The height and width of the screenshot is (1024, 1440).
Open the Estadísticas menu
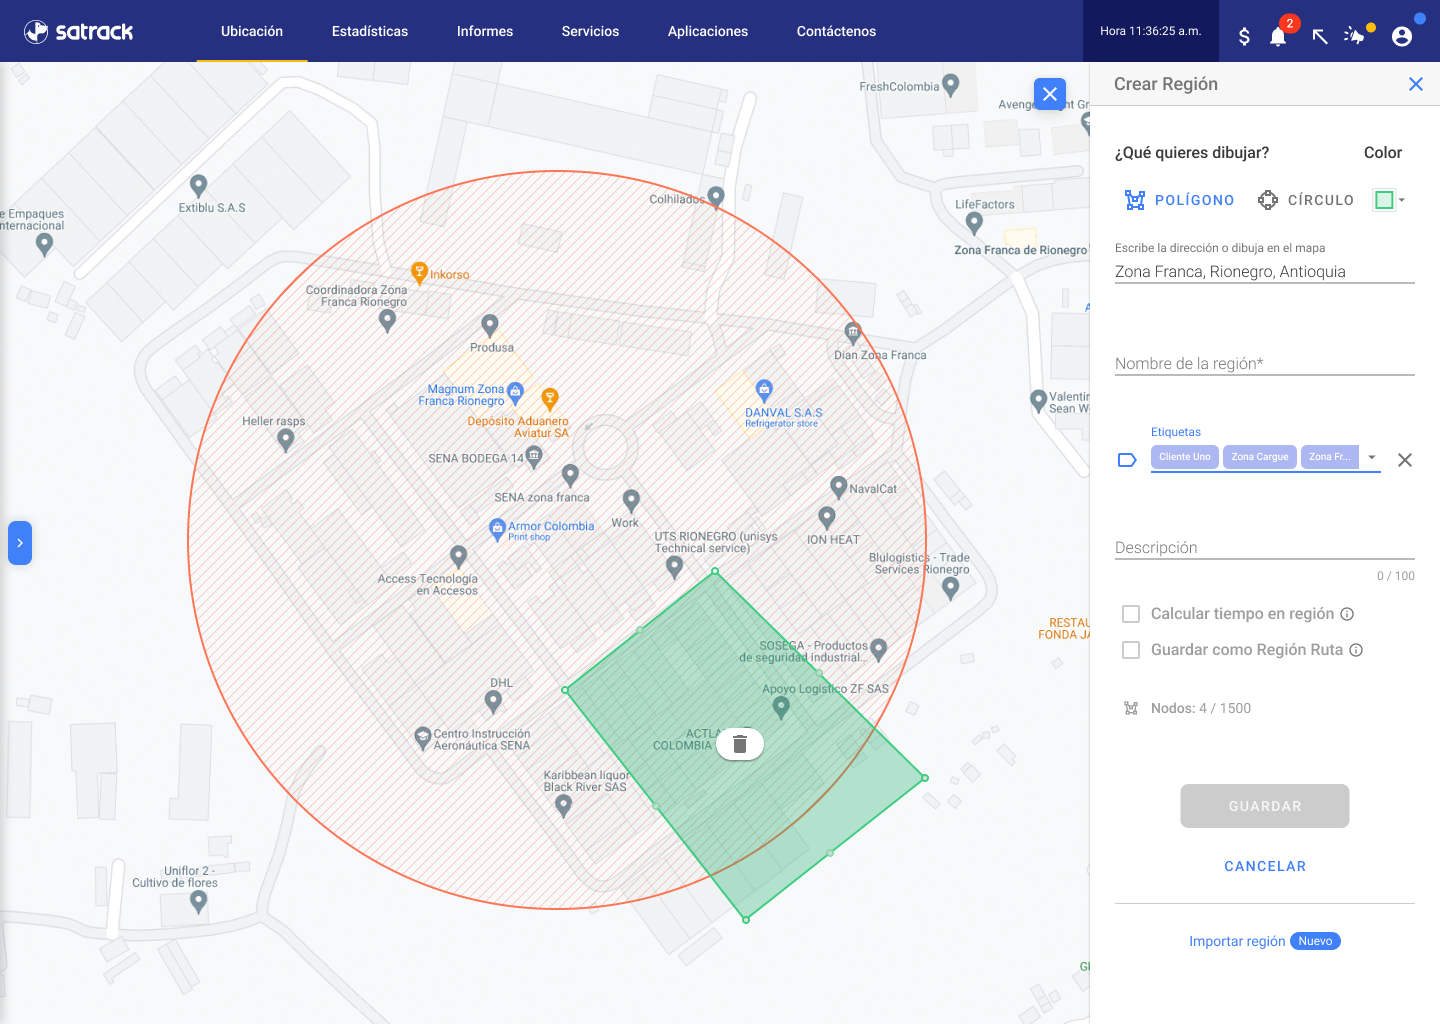click(x=370, y=31)
